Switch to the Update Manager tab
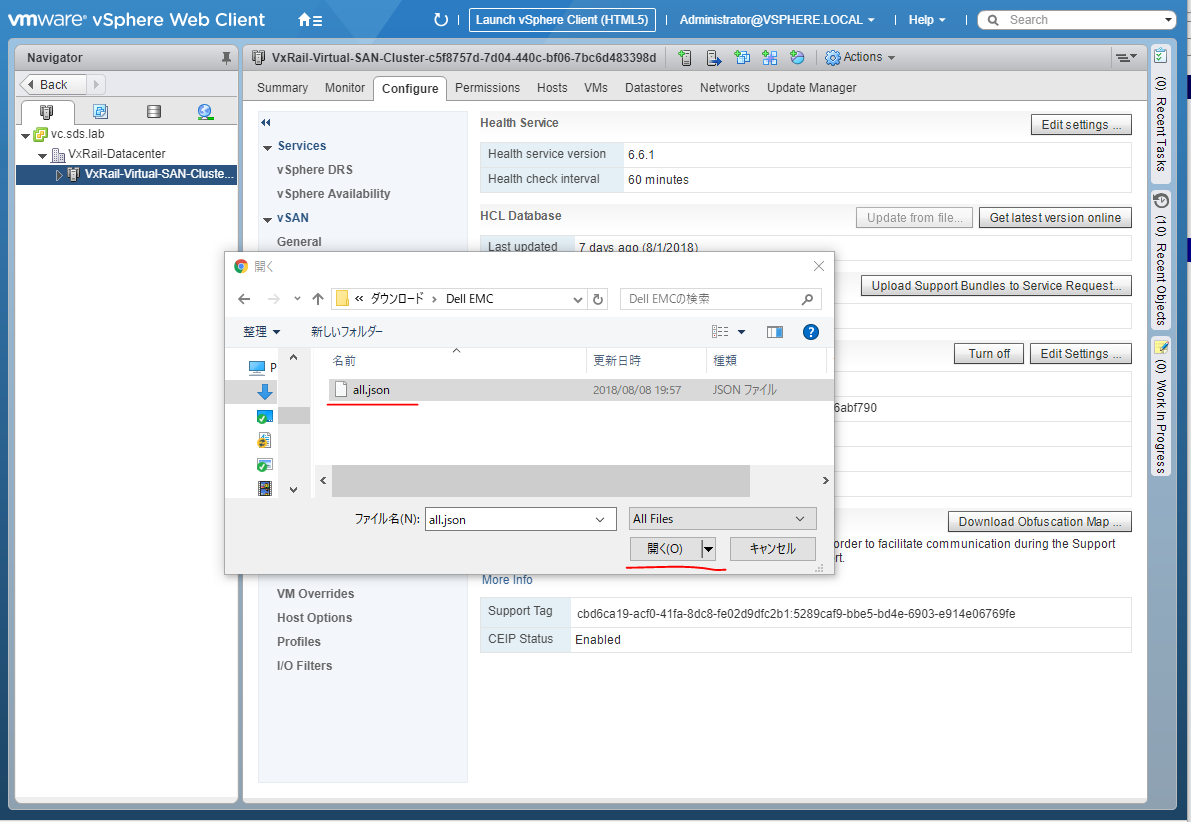Viewport: 1191px width, 822px height. point(812,88)
